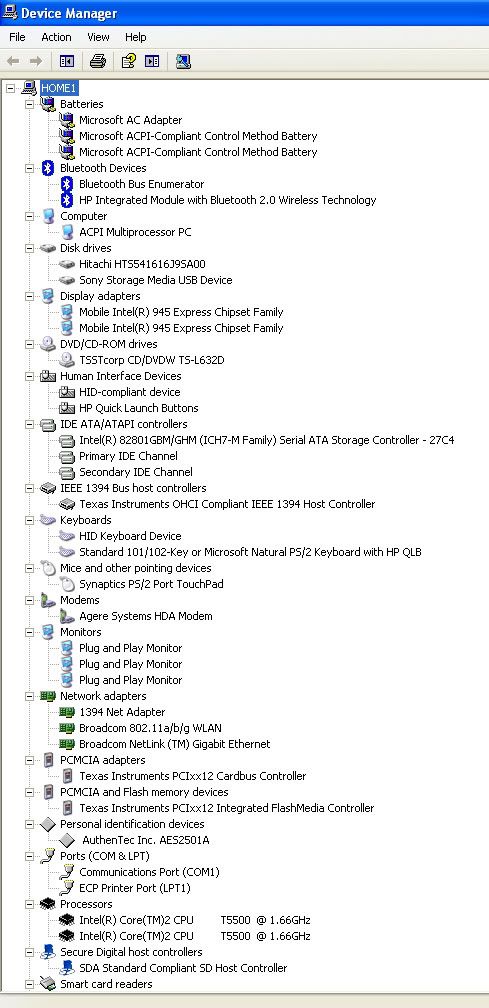Click the Agere Systems HDA Modem icon
Viewport: 489px width, 1008px height.
coord(67,616)
